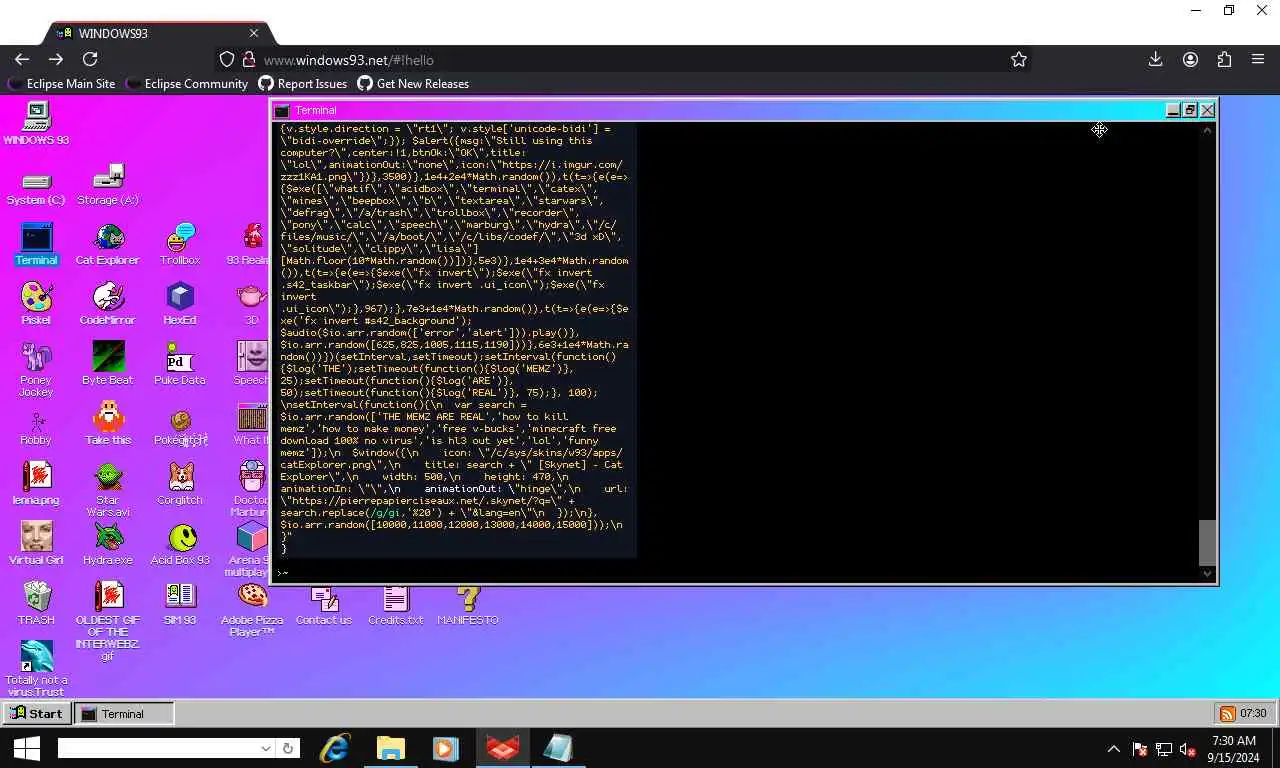Open host clock showing 7:30 AM
The image size is (1280, 768).
coord(1233,748)
